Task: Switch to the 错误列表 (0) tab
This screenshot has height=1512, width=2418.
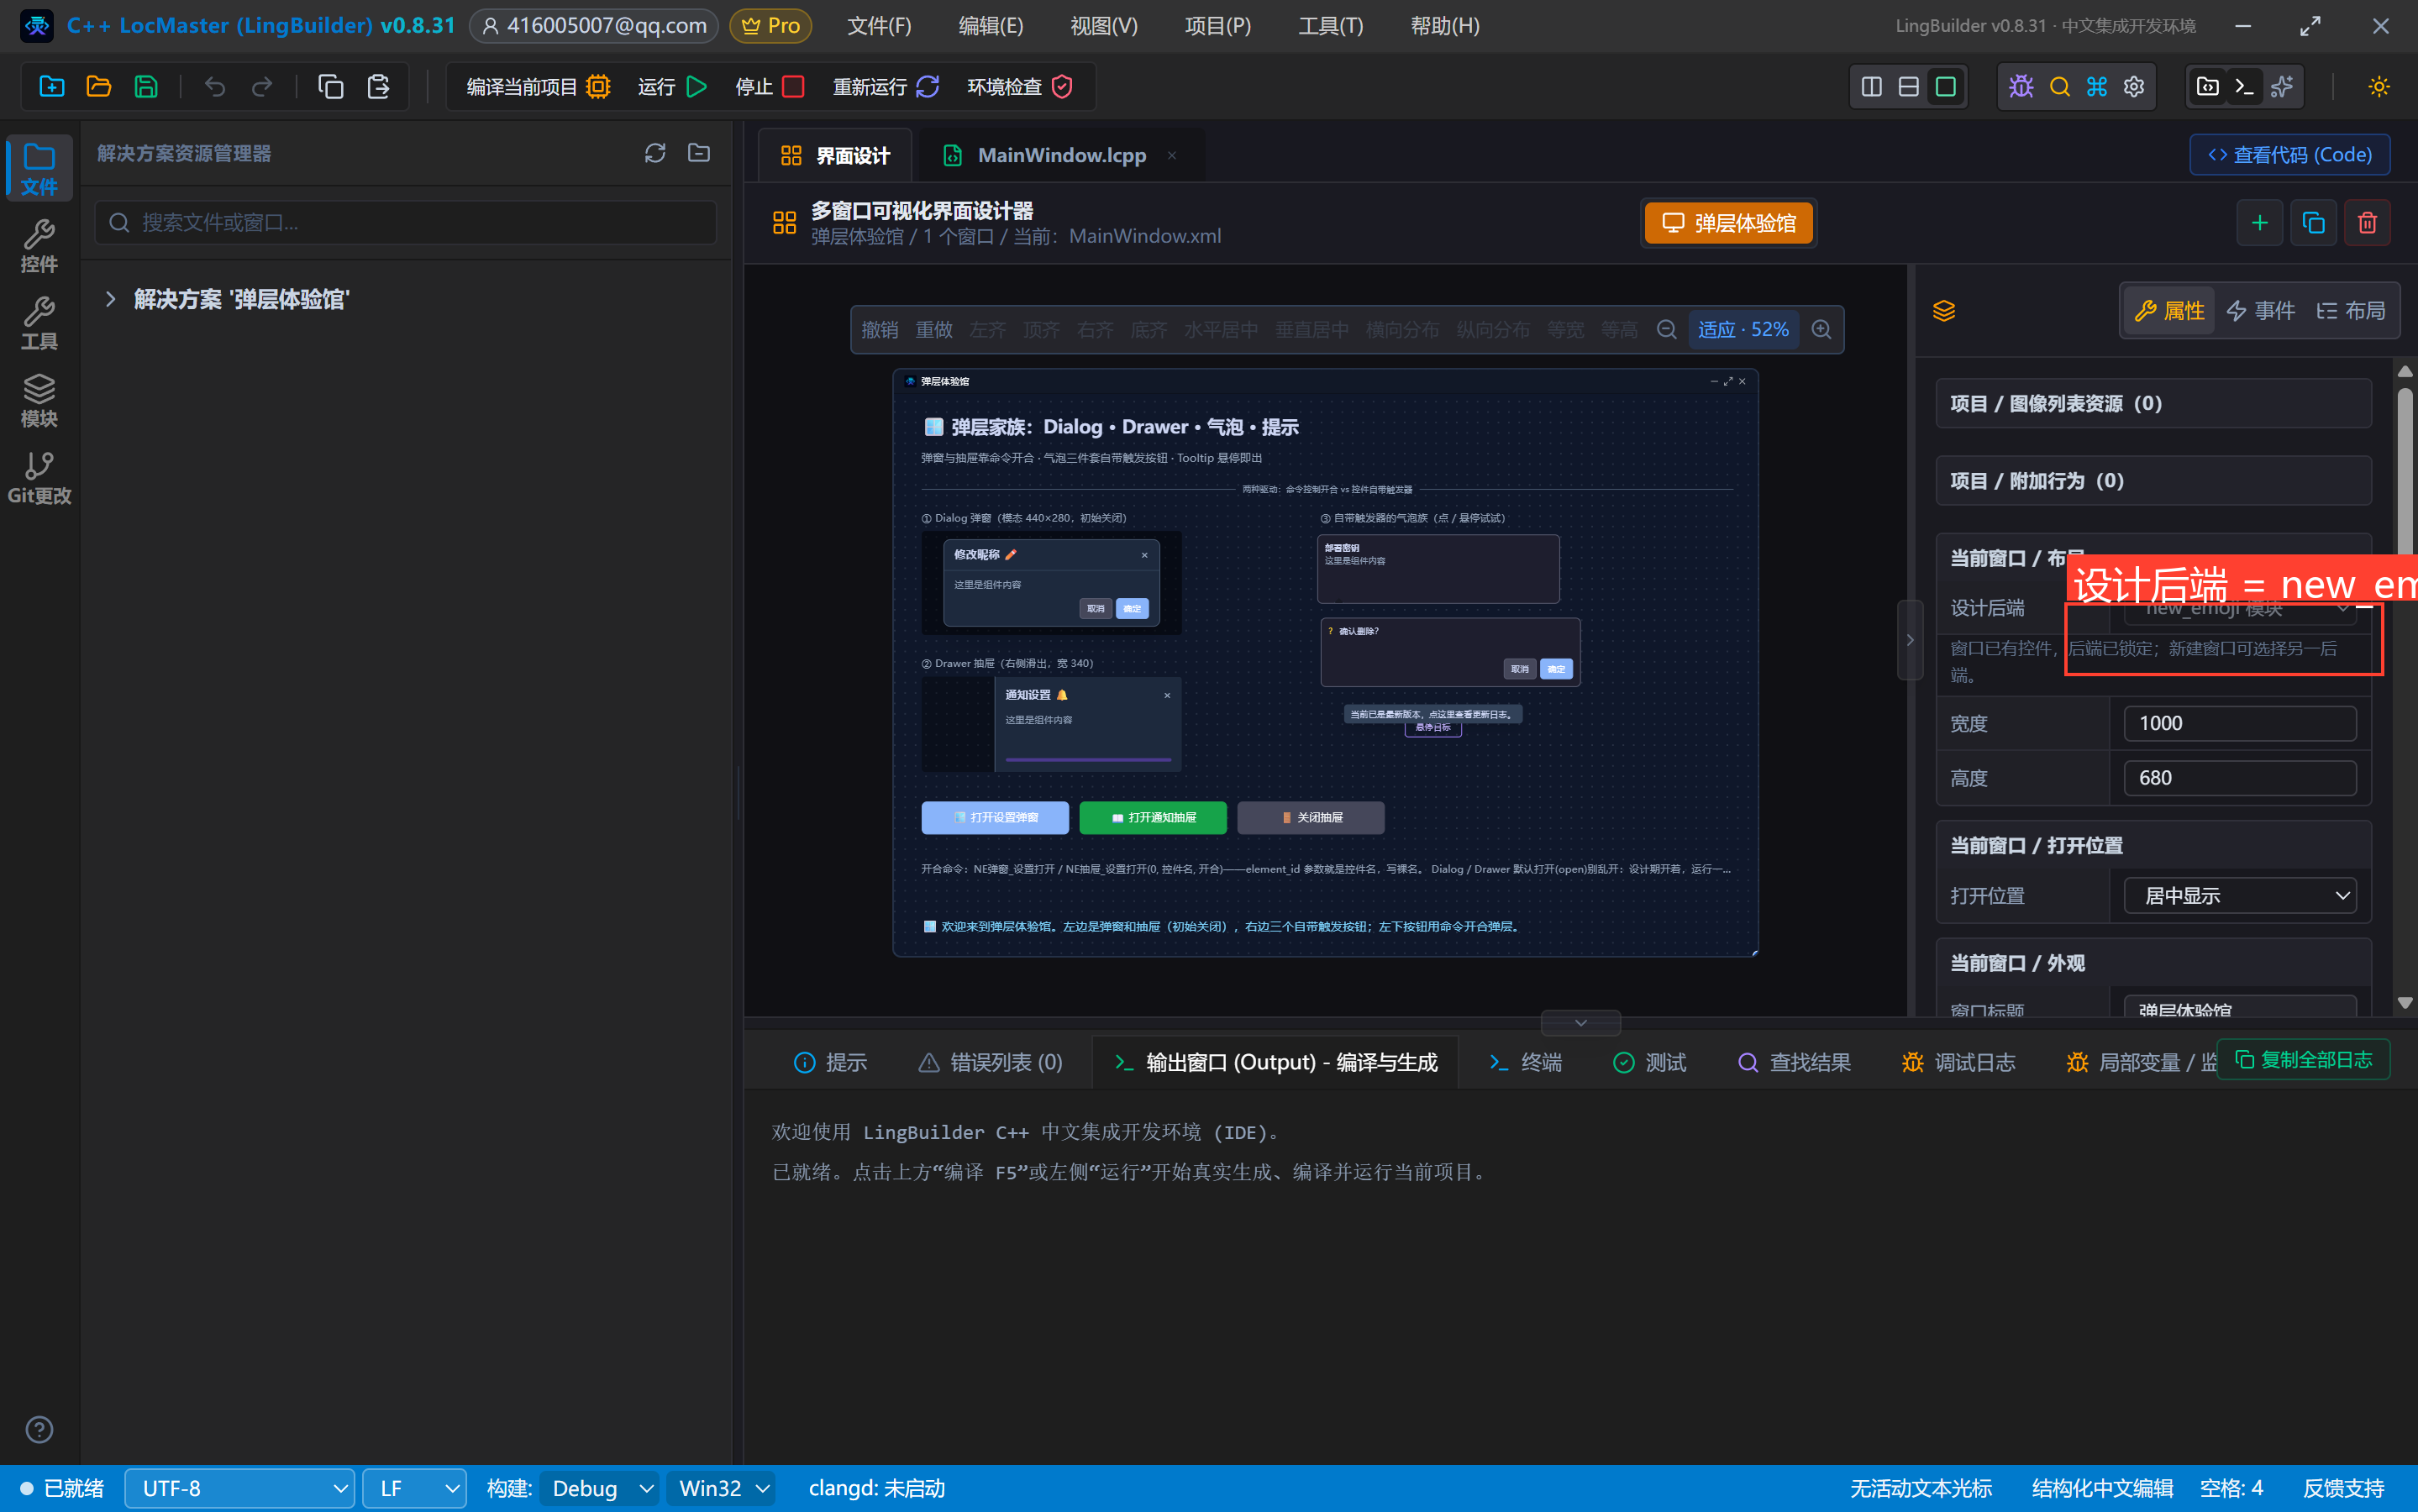Action: (990, 1062)
